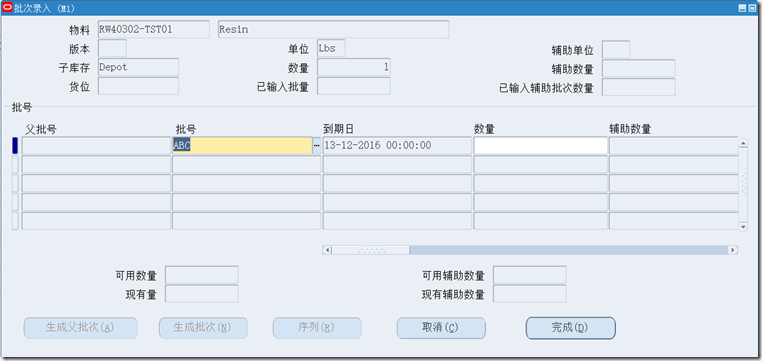Click the 到期日 cell showing 13-12-2016
762x361 pixels.
tap(397, 146)
